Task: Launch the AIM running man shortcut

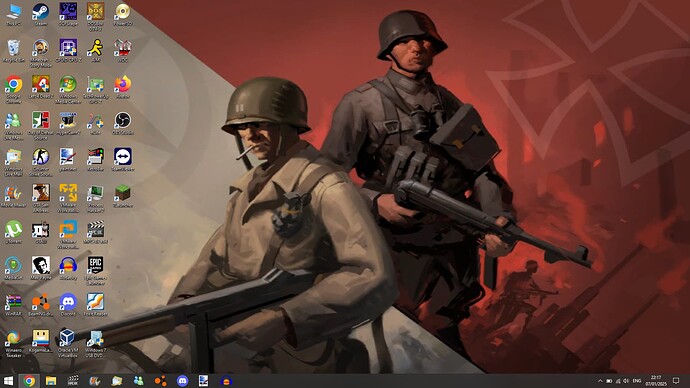Action: 95,51
